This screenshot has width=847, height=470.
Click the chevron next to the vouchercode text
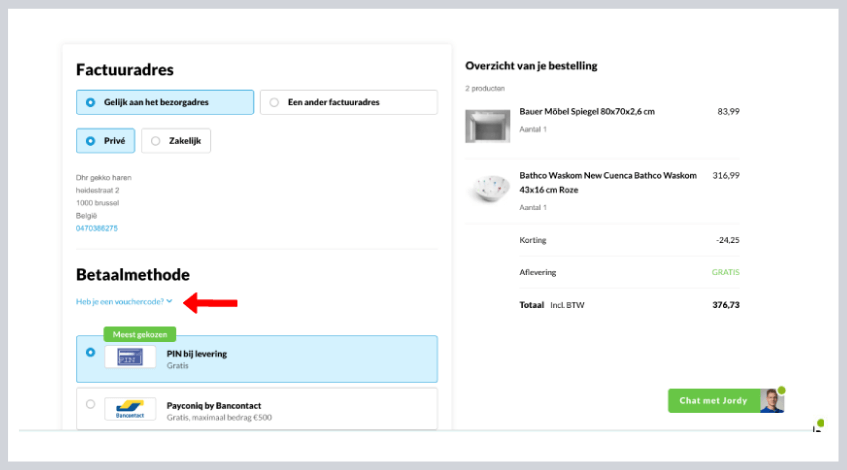pyautogui.click(x=170, y=301)
